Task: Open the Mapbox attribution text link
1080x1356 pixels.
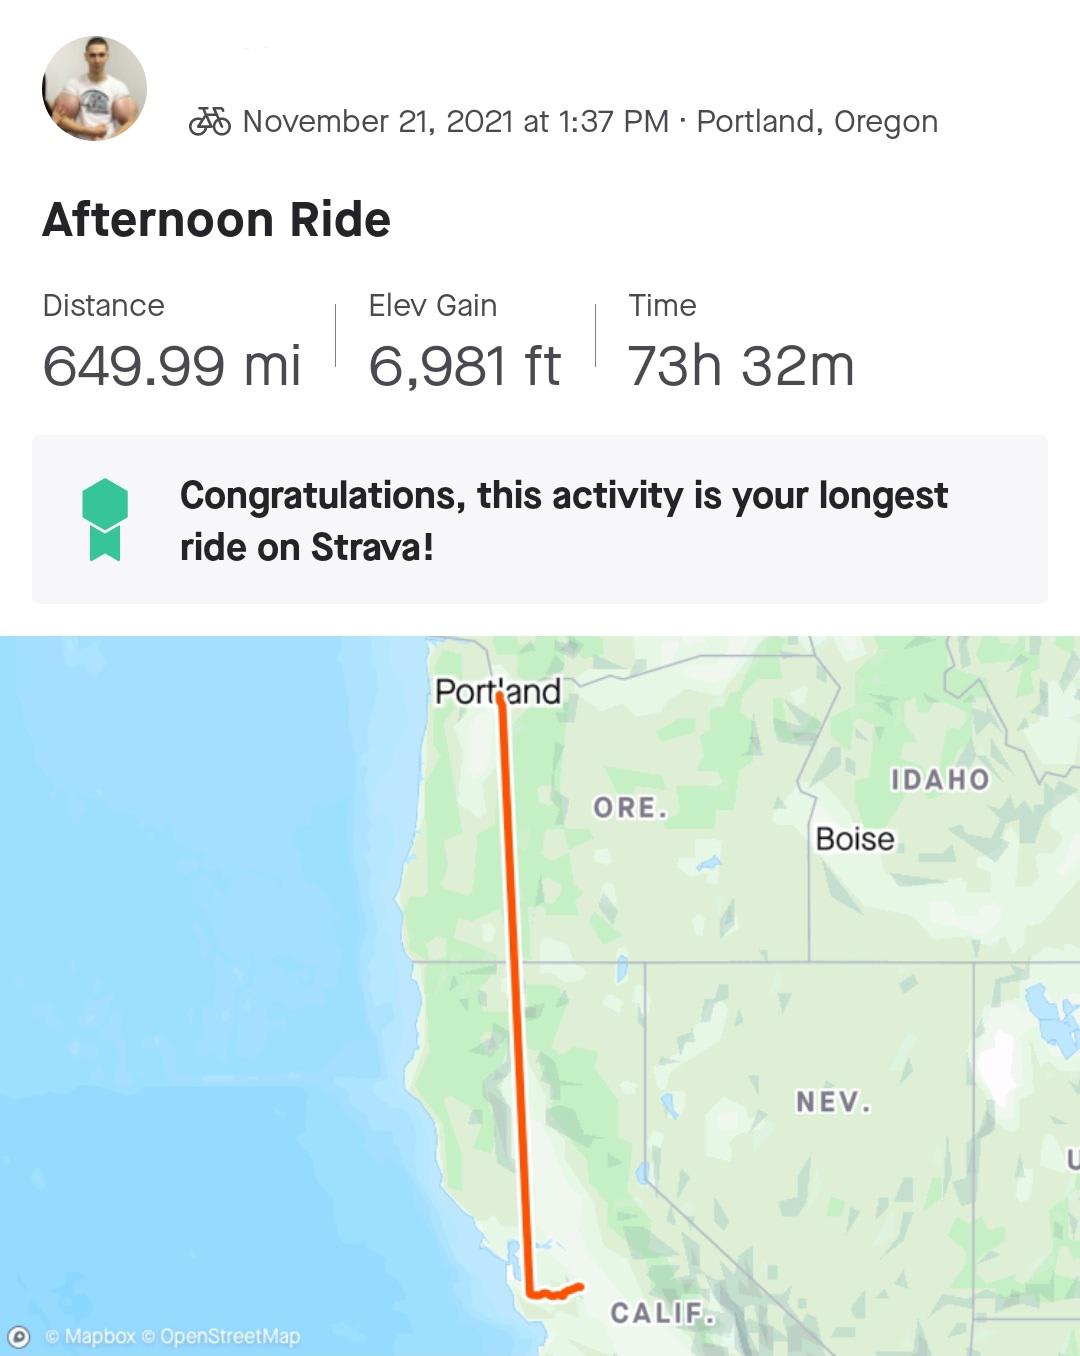Action: point(91,1336)
